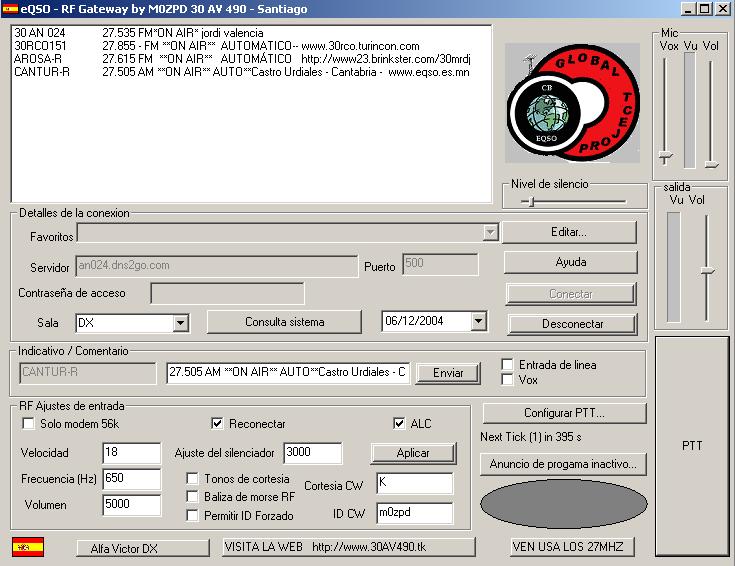Image resolution: width=735 pixels, height=566 pixels.
Task: Enable the Solo modem 56k checkbox
Action: click(x=28, y=424)
